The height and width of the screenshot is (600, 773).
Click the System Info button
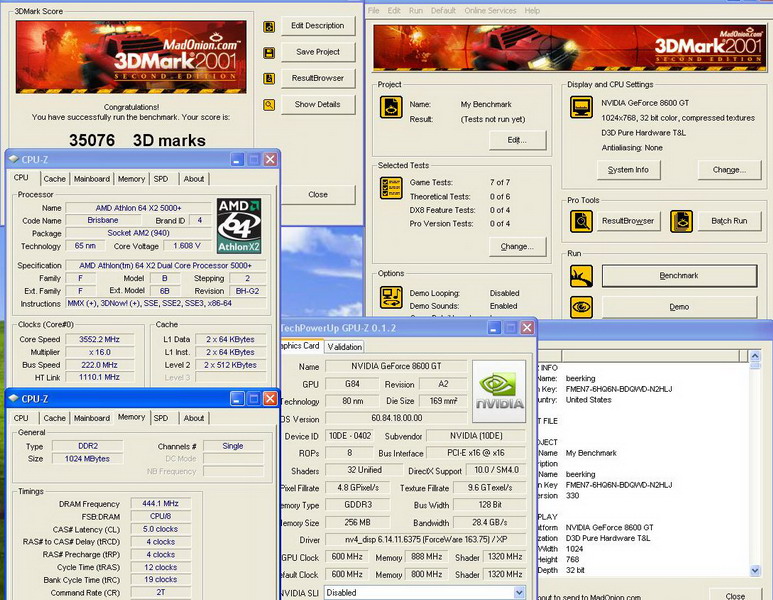628,170
